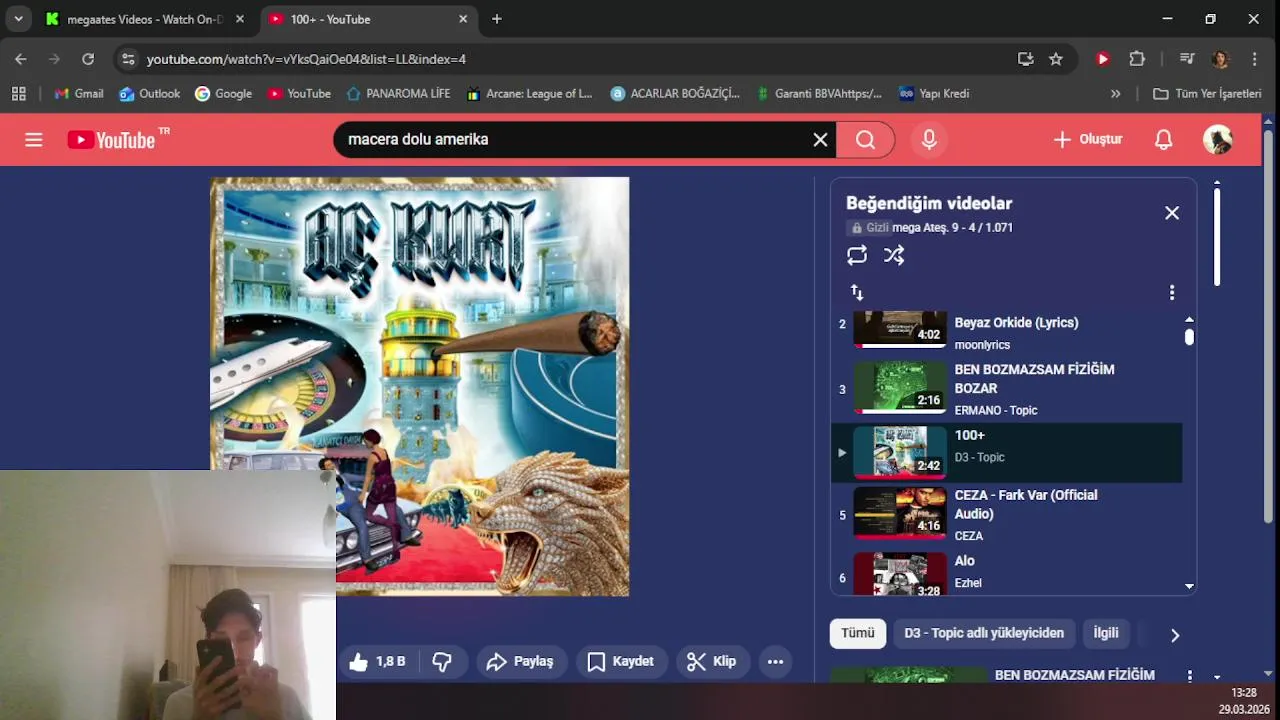This screenshot has width=1280, height=720.
Task: Click the Paylaş share button
Action: pyautogui.click(x=520, y=661)
